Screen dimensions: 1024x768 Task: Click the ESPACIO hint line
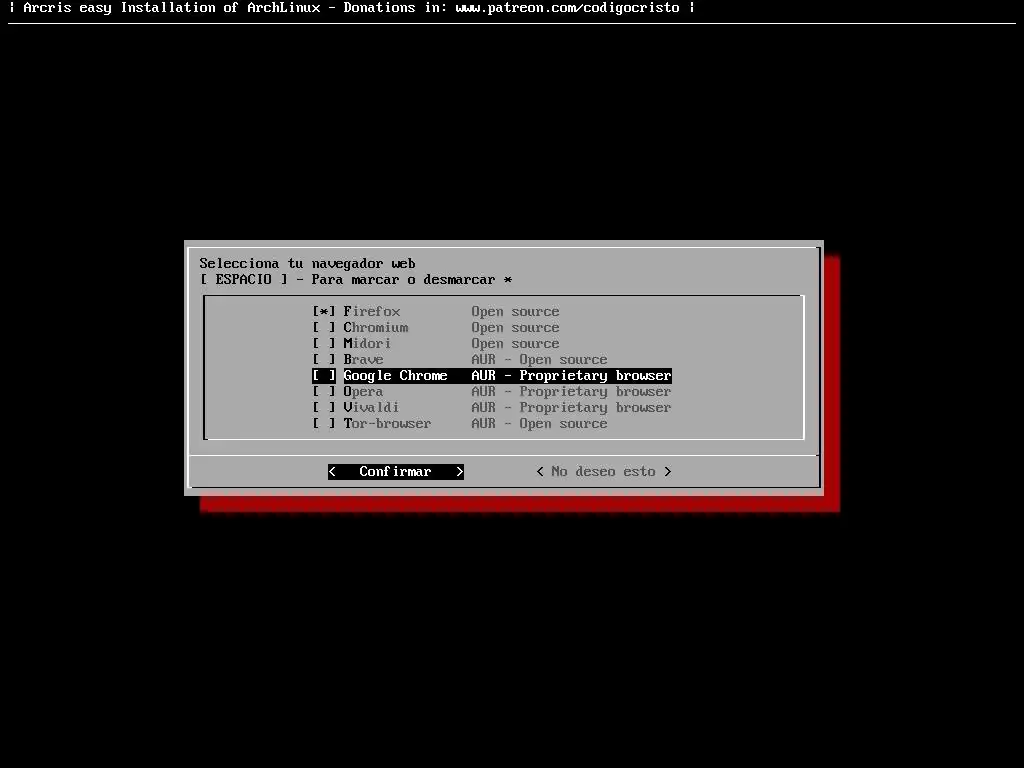[x=356, y=280]
